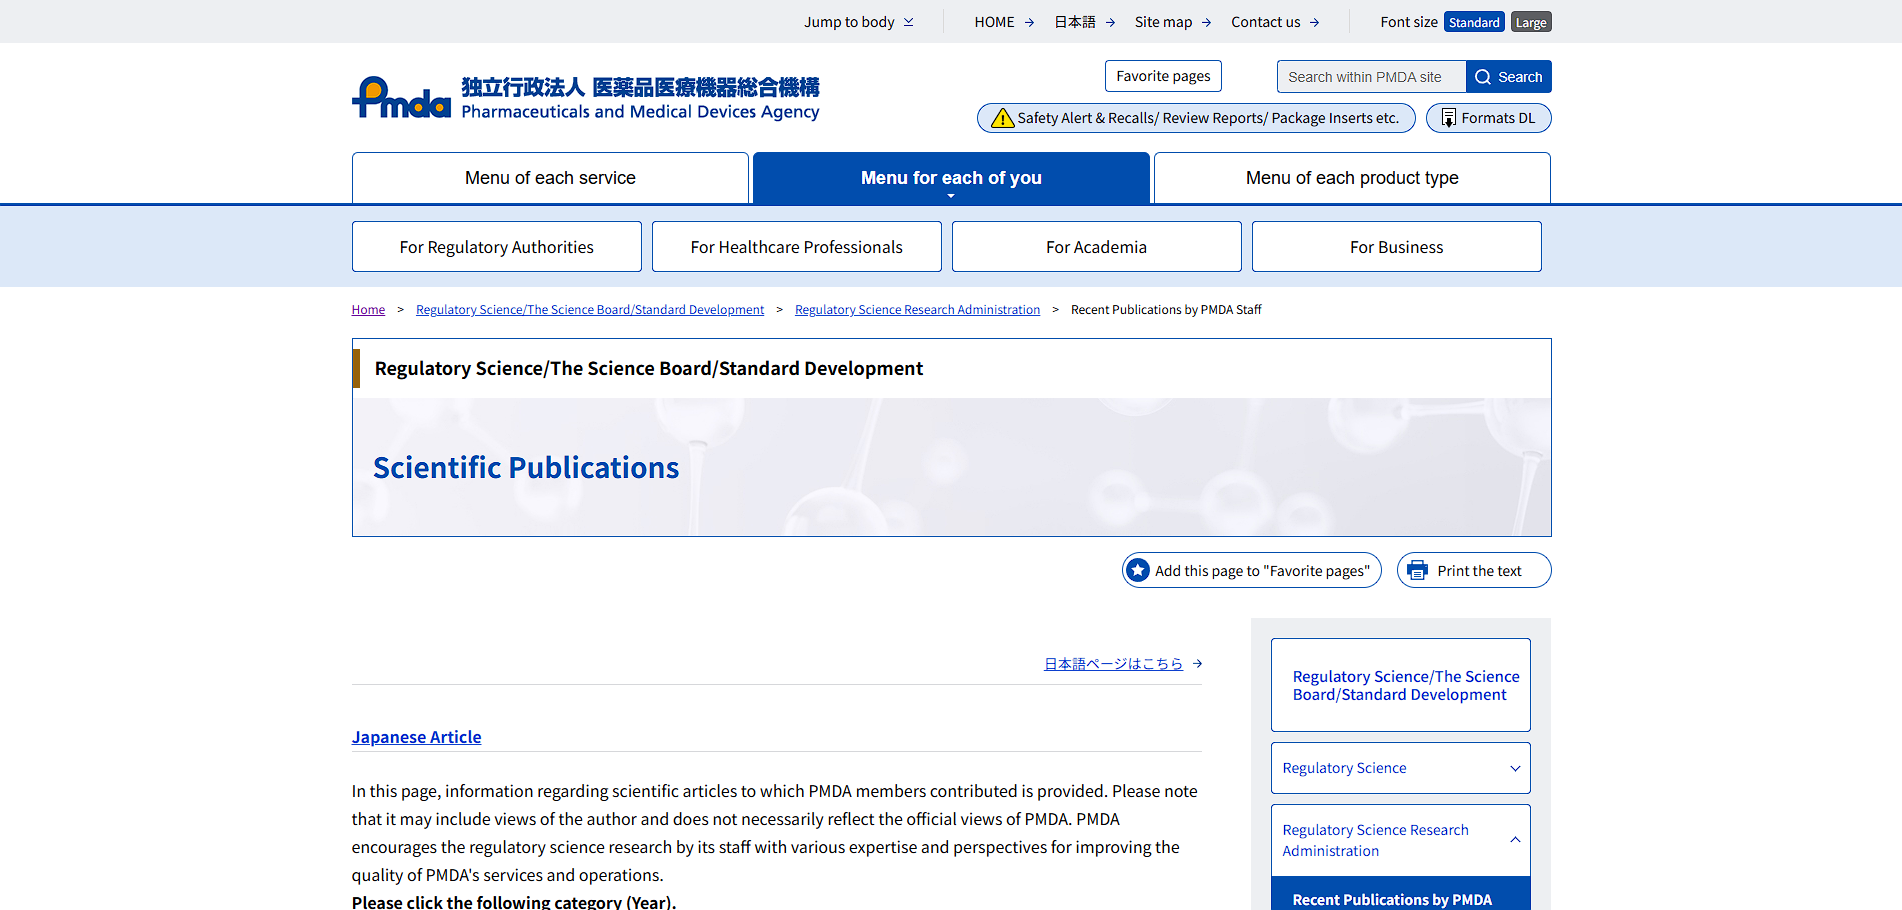The width and height of the screenshot is (1902, 910).
Task: Collapse Regulatory Science Research Administration section
Action: (x=1514, y=840)
